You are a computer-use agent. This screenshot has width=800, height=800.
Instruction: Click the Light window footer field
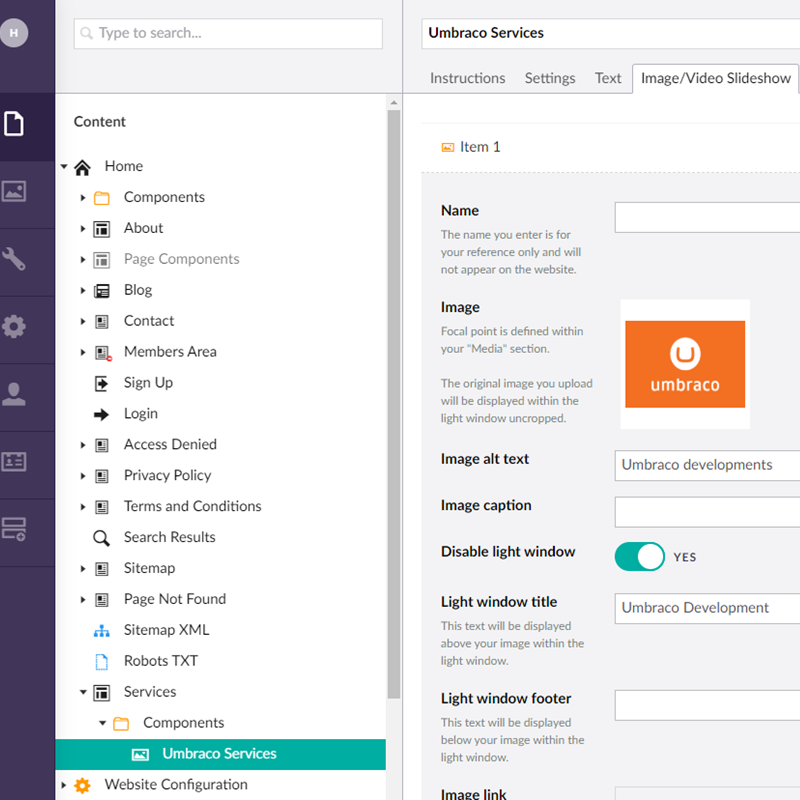coord(707,705)
